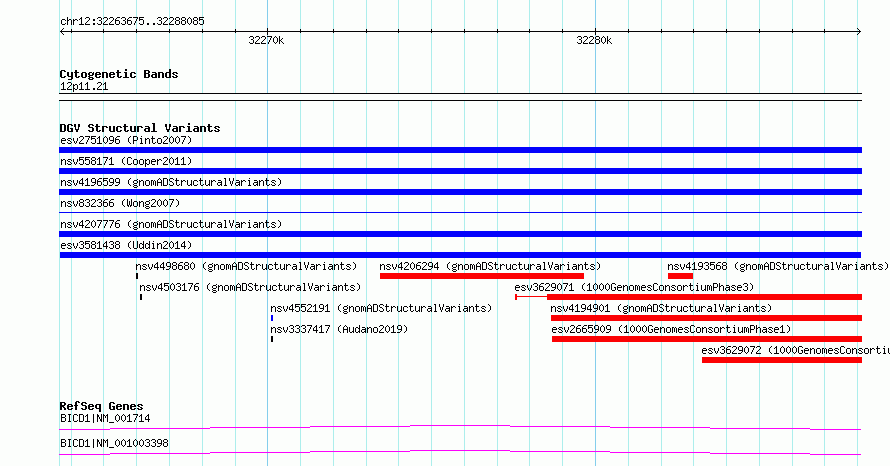Image resolution: width=890 pixels, height=466 pixels.
Task: Click the small black mark under nsv3337417
Action: tap(272, 339)
